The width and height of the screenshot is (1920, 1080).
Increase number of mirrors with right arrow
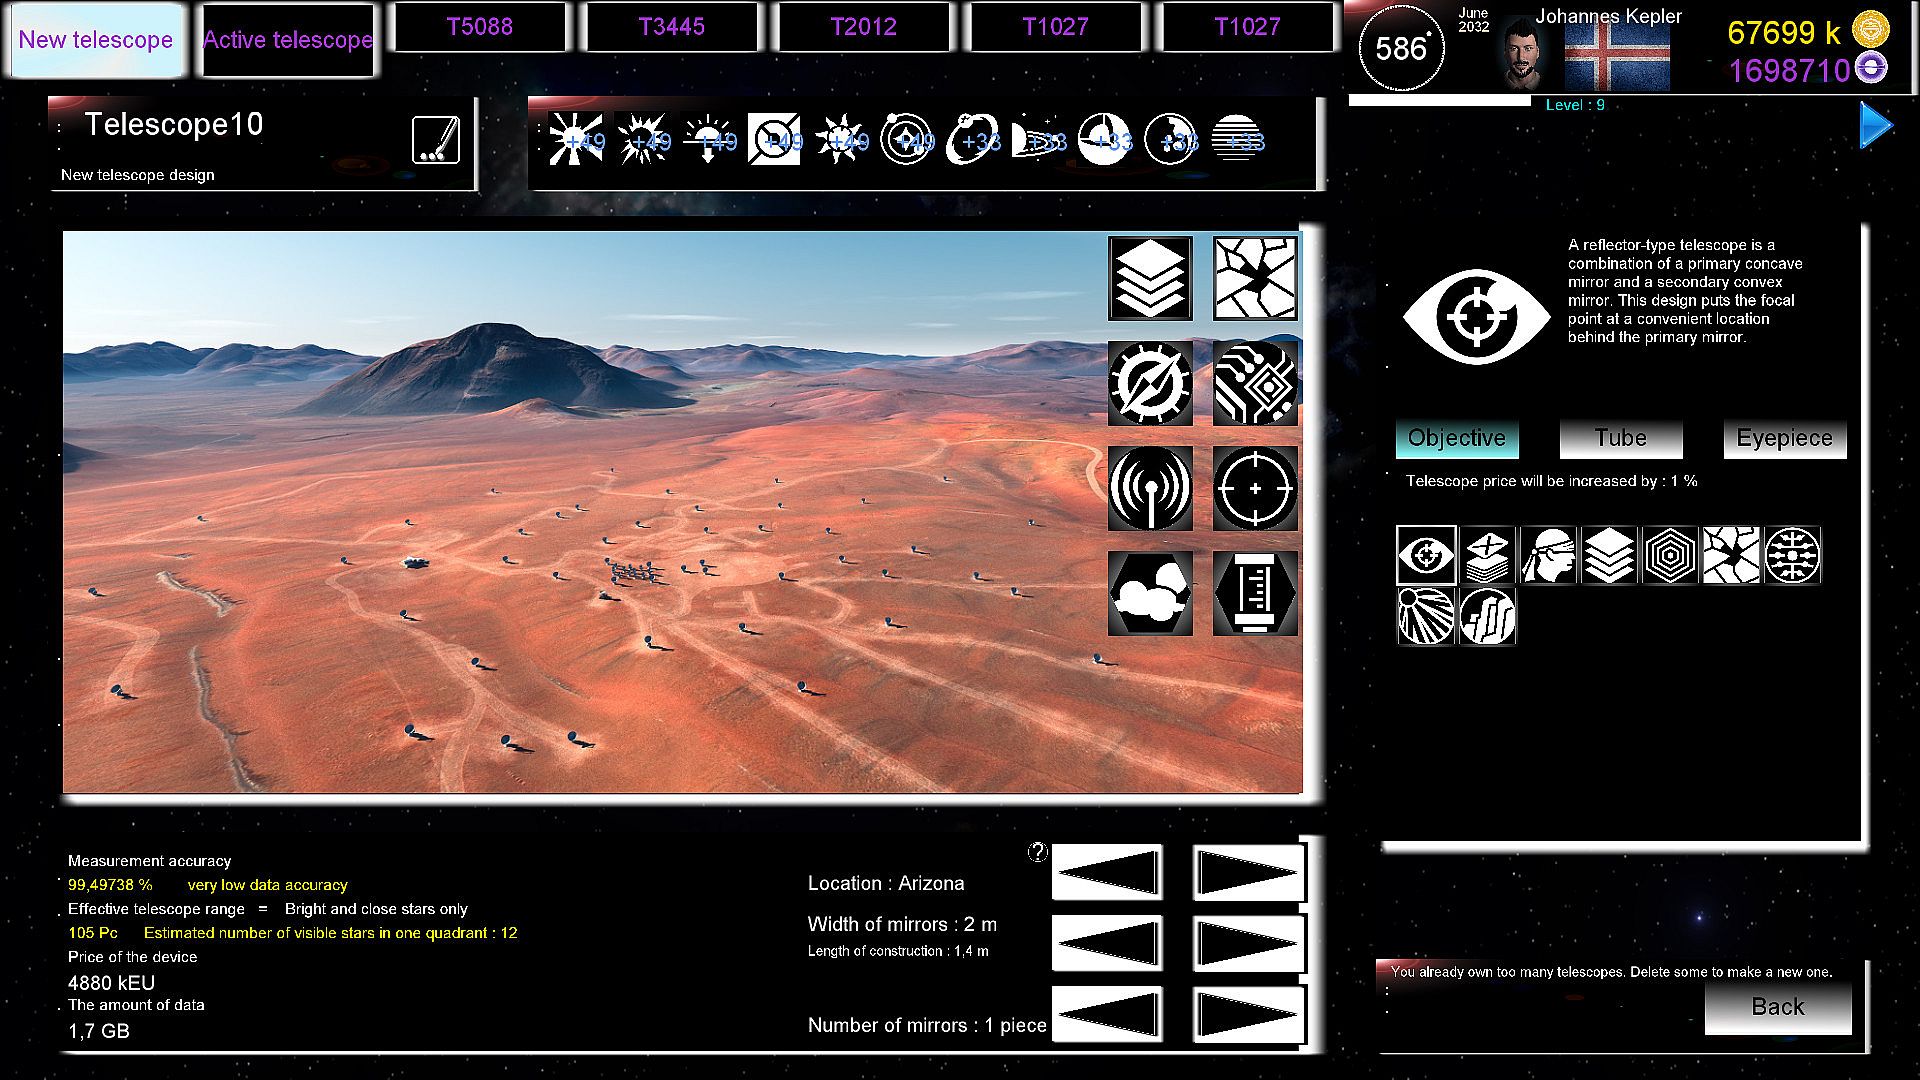(x=1248, y=1014)
